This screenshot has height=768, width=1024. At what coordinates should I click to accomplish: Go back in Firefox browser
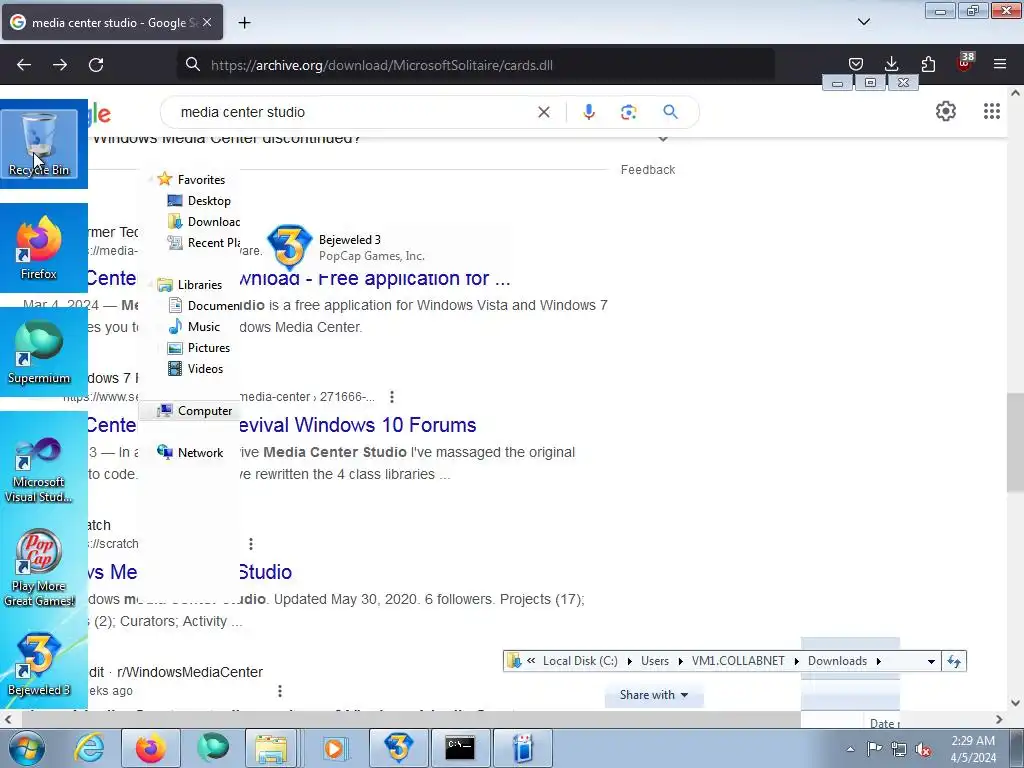pyautogui.click(x=24, y=65)
